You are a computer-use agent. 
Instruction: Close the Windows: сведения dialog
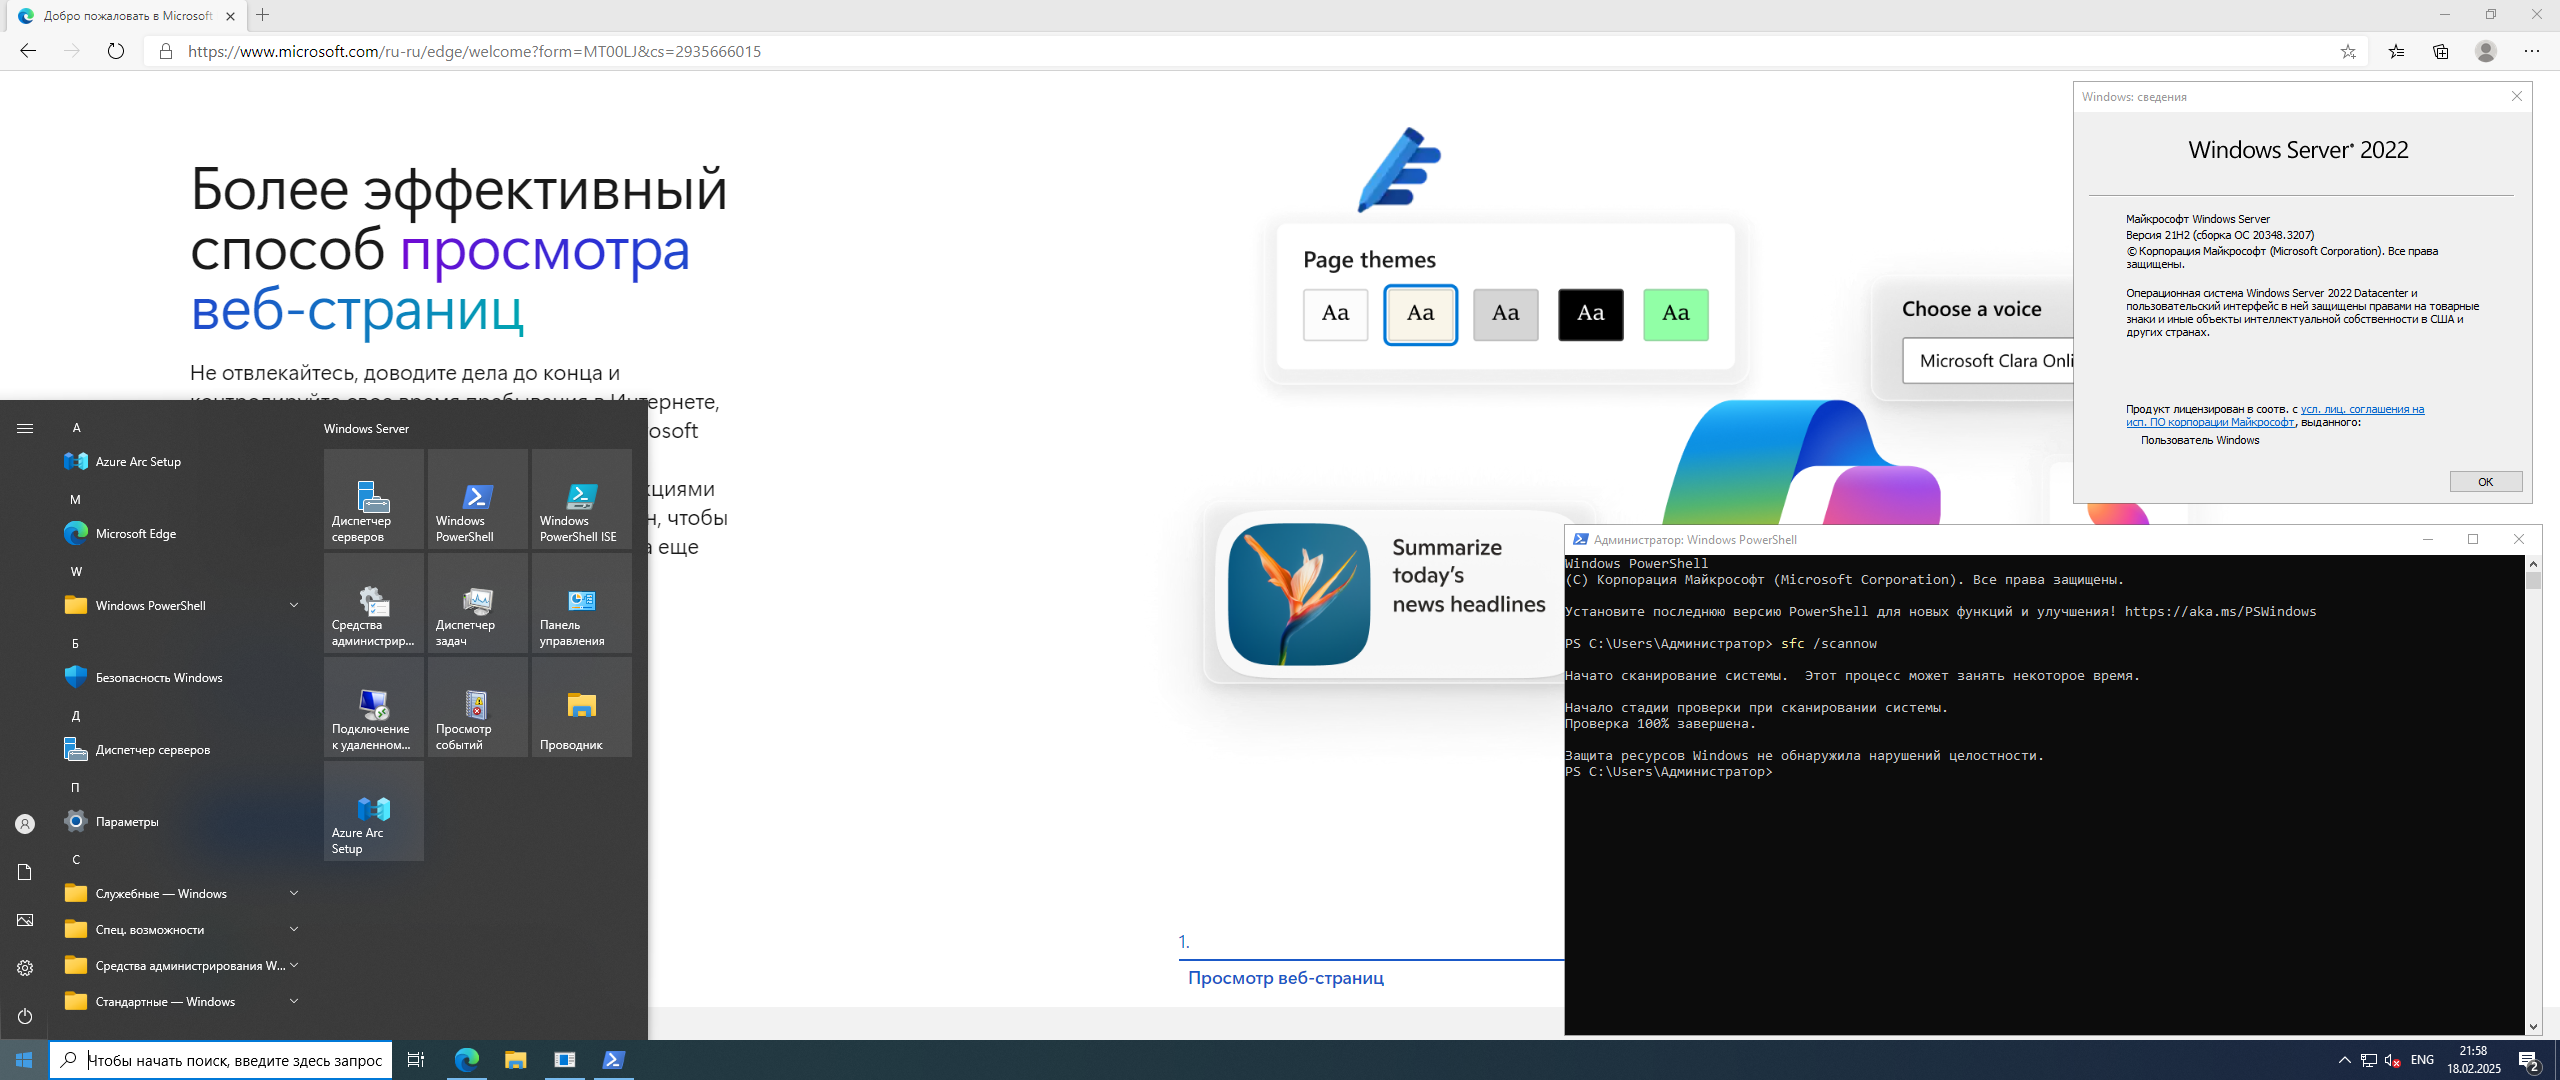(x=2517, y=96)
